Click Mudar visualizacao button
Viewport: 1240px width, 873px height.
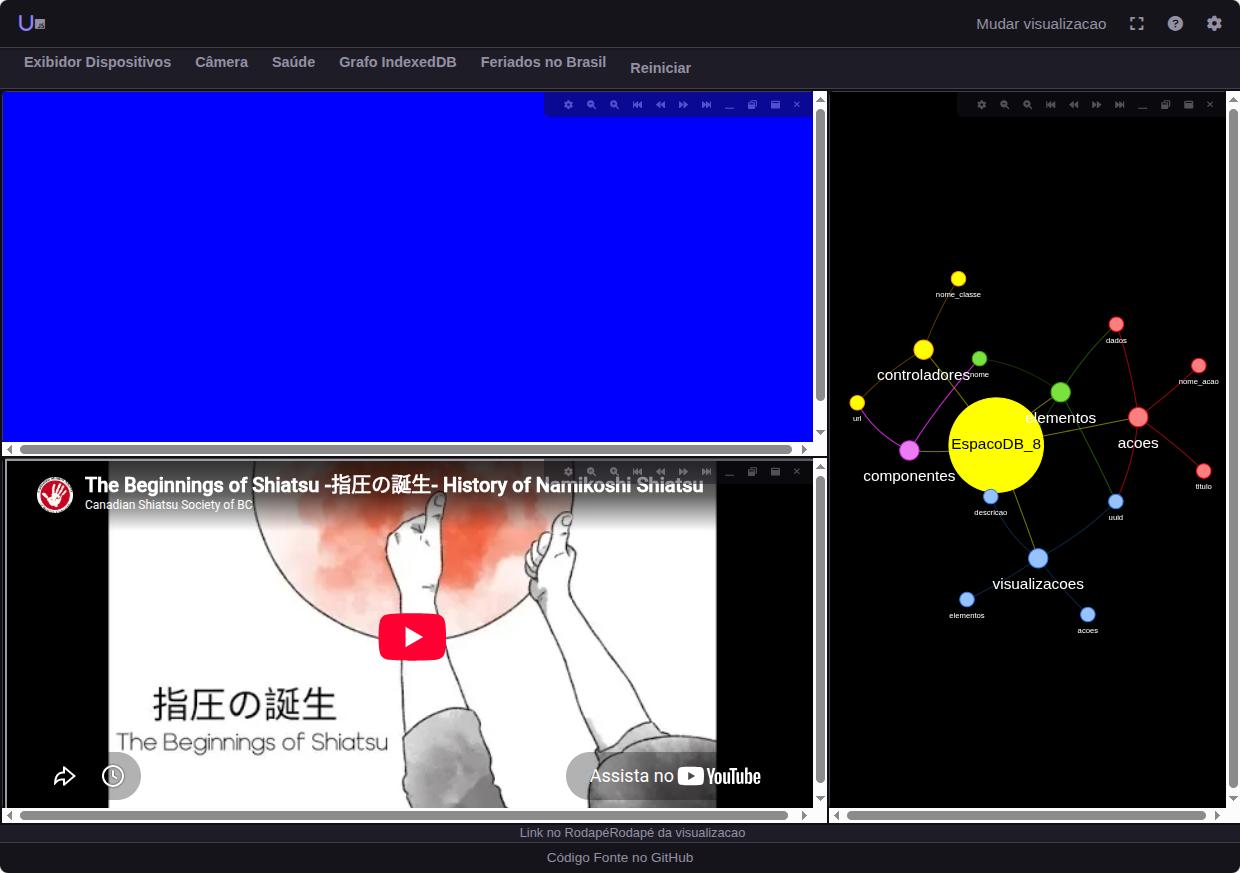click(1041, 23)
